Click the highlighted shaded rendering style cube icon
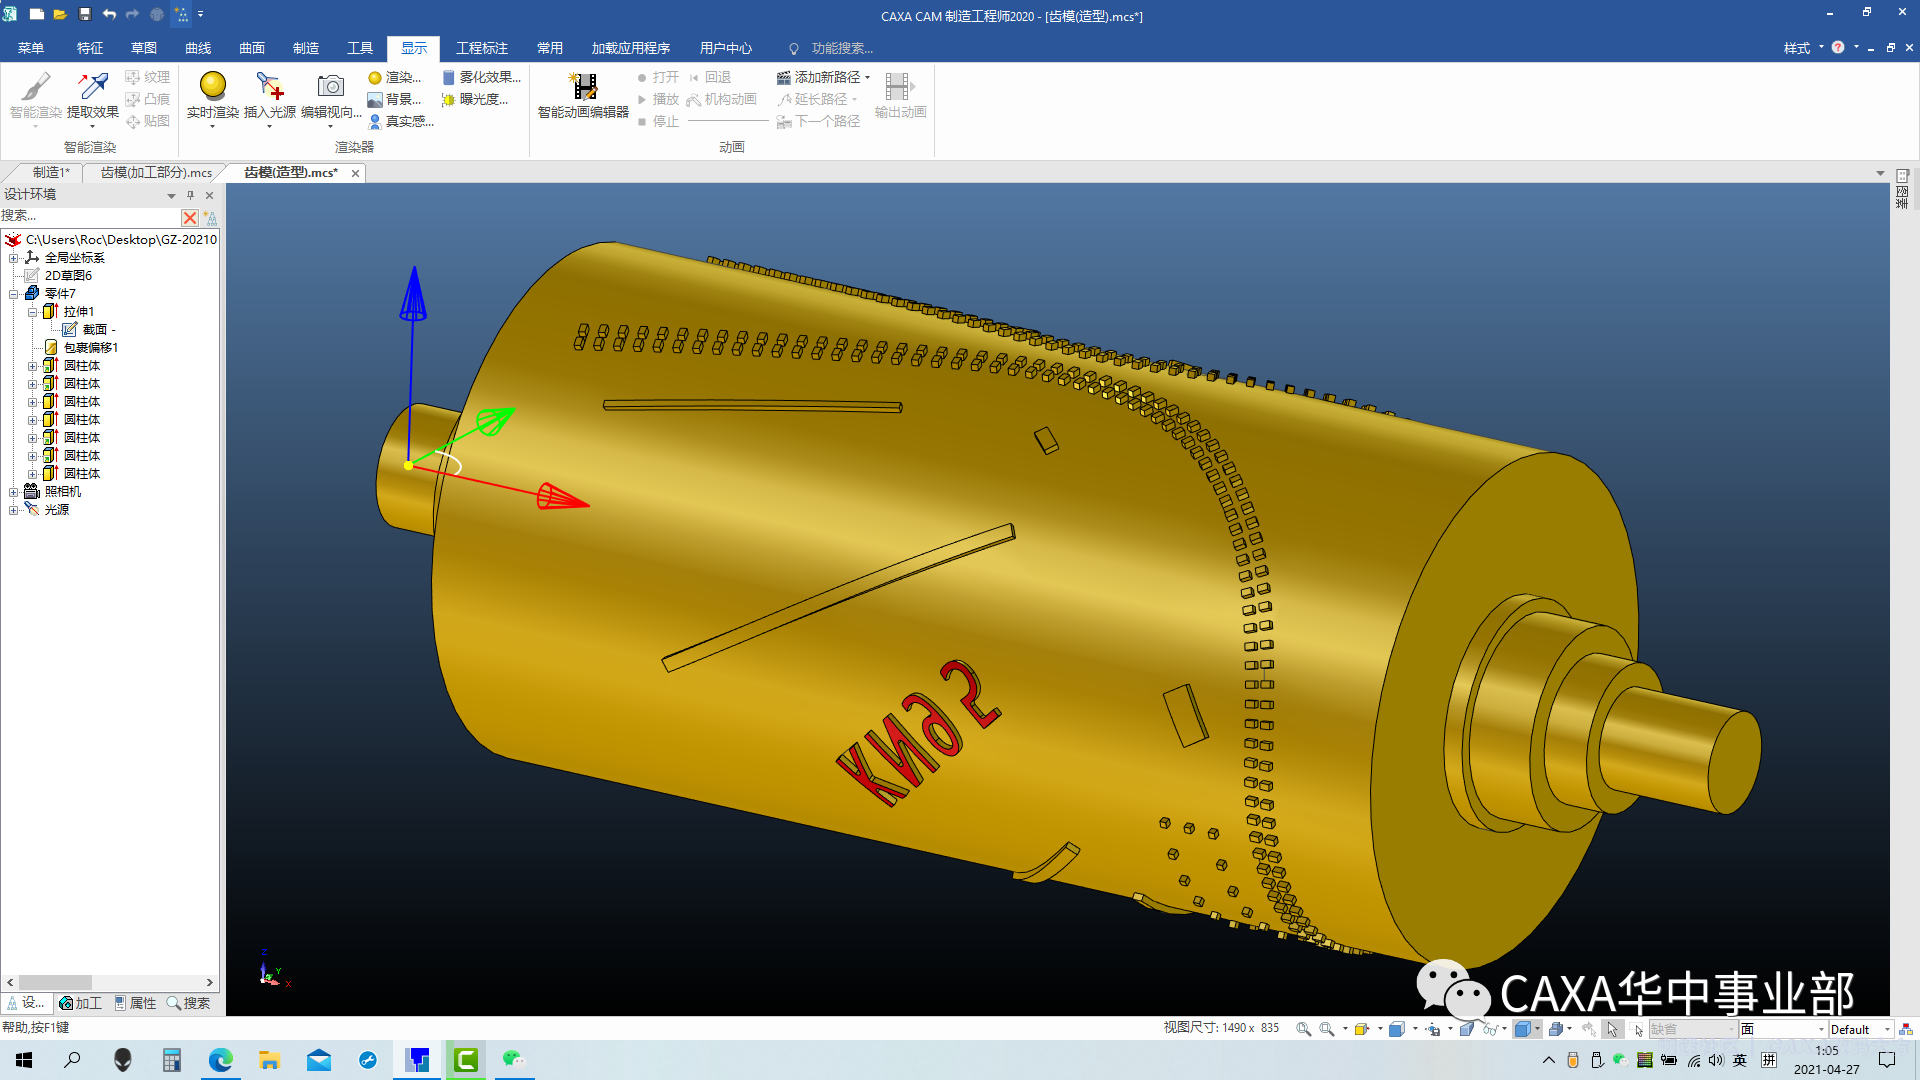Viewport: 1920px width, 1080px height. coord(1522,1029)
